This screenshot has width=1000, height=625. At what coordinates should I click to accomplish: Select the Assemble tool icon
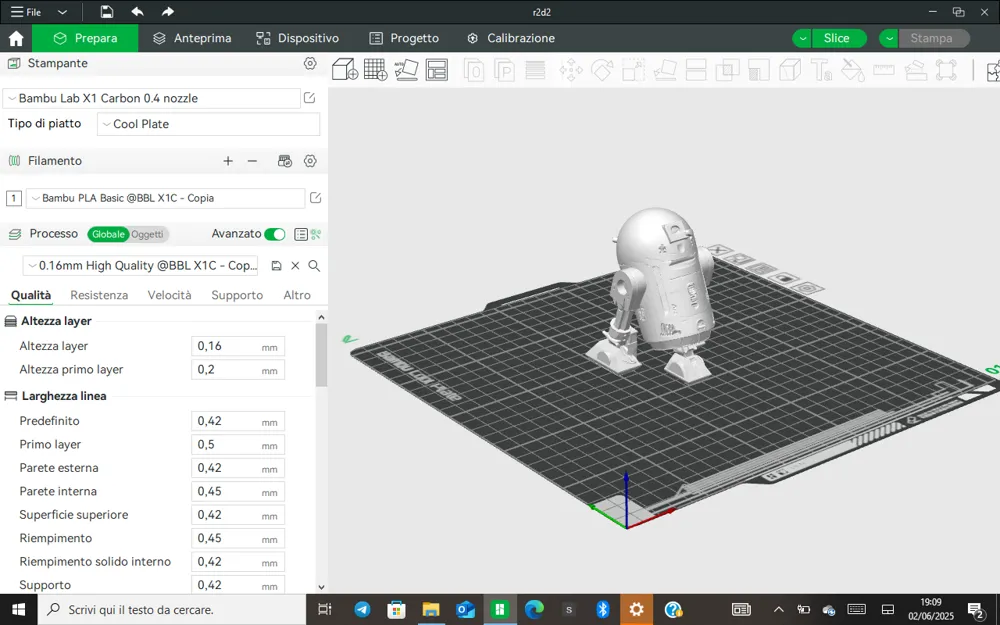tap(915, 70)
